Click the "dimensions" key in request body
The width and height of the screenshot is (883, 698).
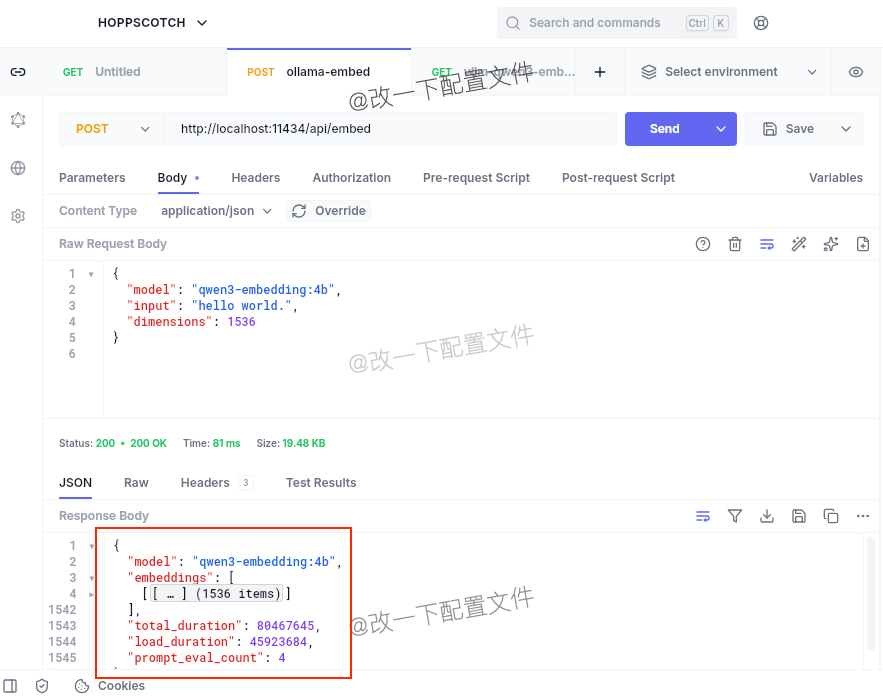170,322
